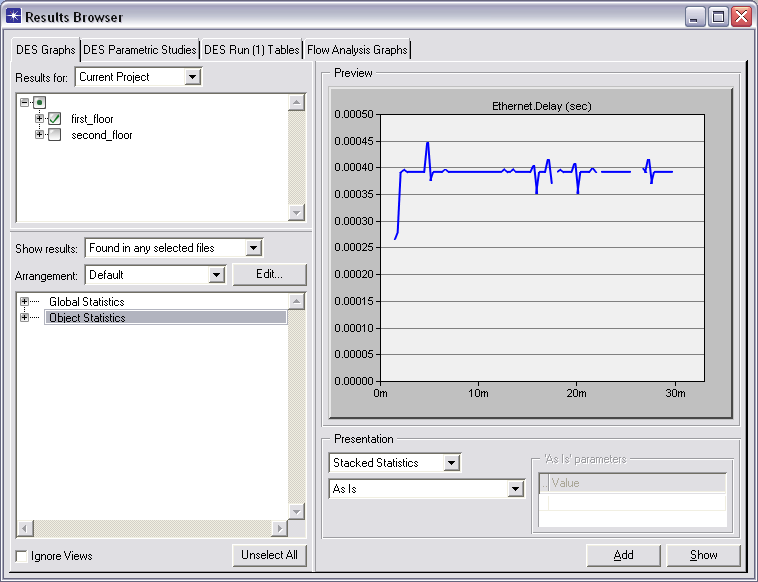Screen dimensions: 758x582
Task: Click the Results Browser title bar icon
Action: tap(13, 17)
